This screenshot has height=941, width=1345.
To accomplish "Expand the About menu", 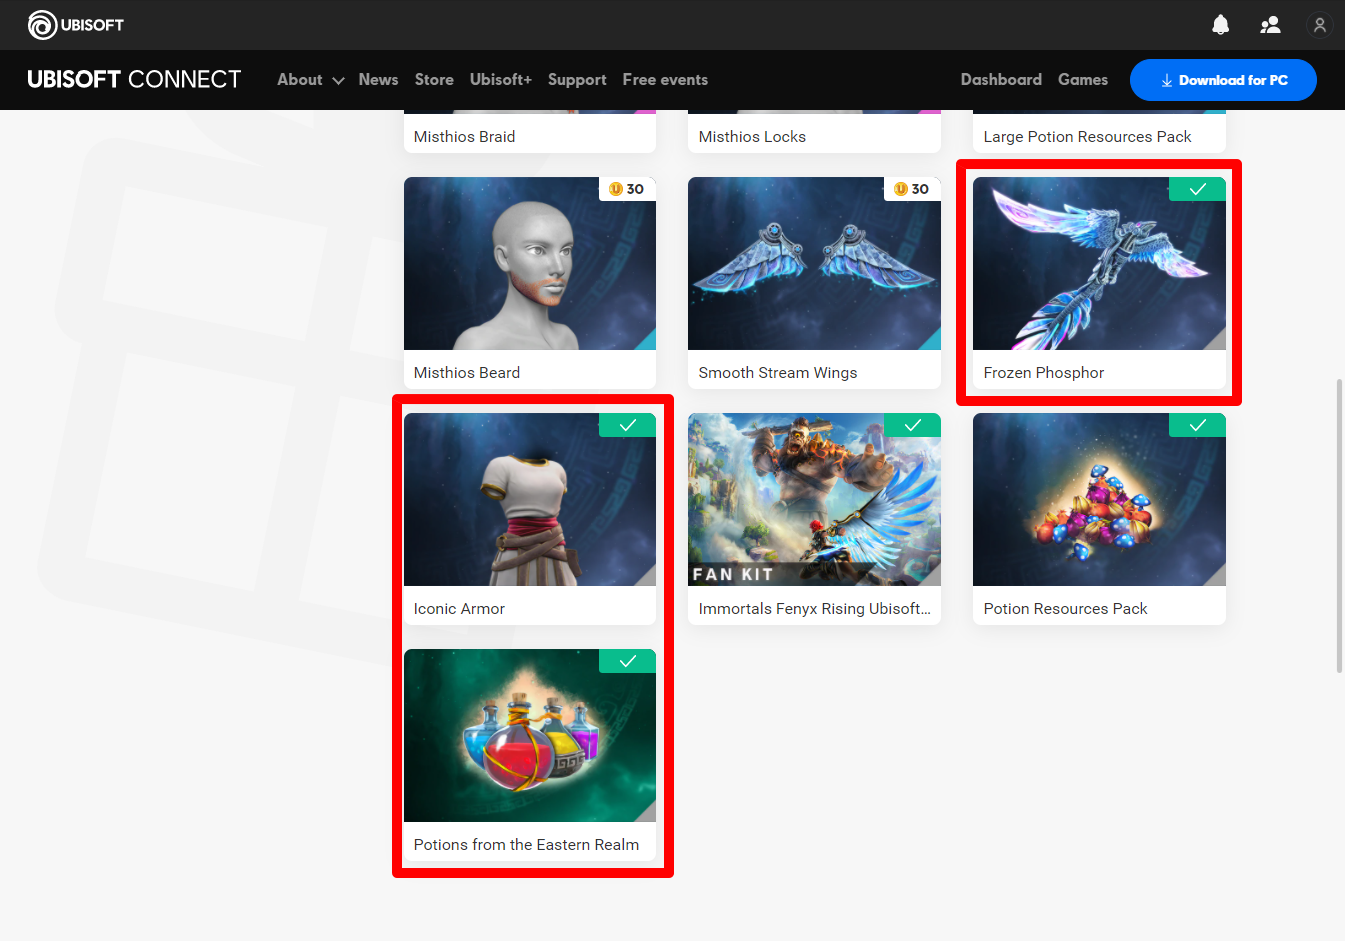I will click(x=310, y=80).
